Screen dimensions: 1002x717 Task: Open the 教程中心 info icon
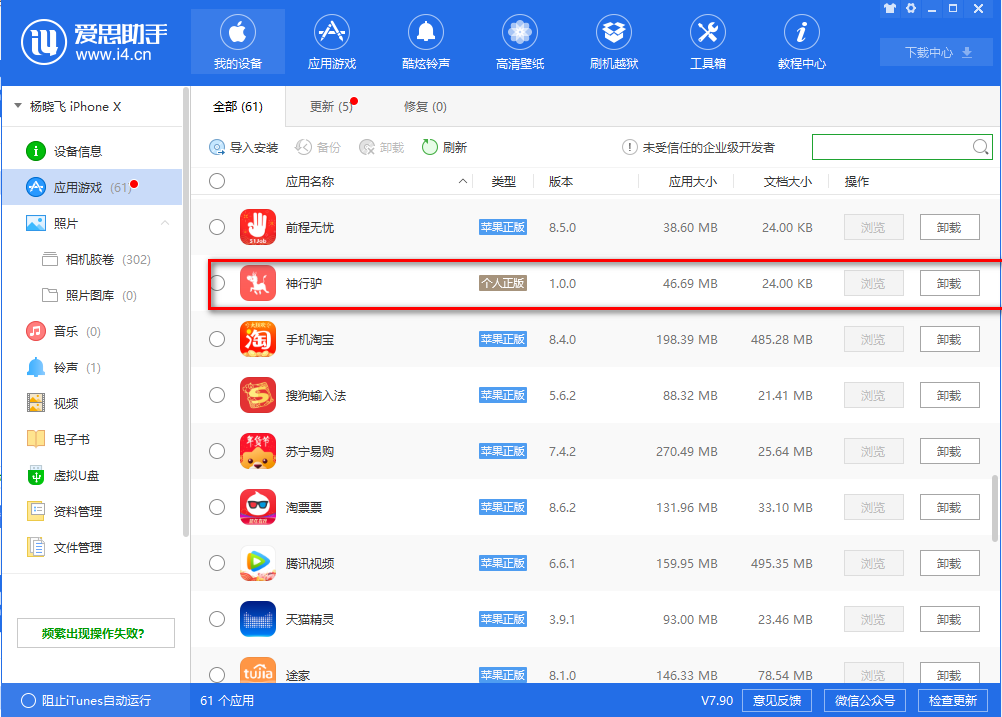801,34
